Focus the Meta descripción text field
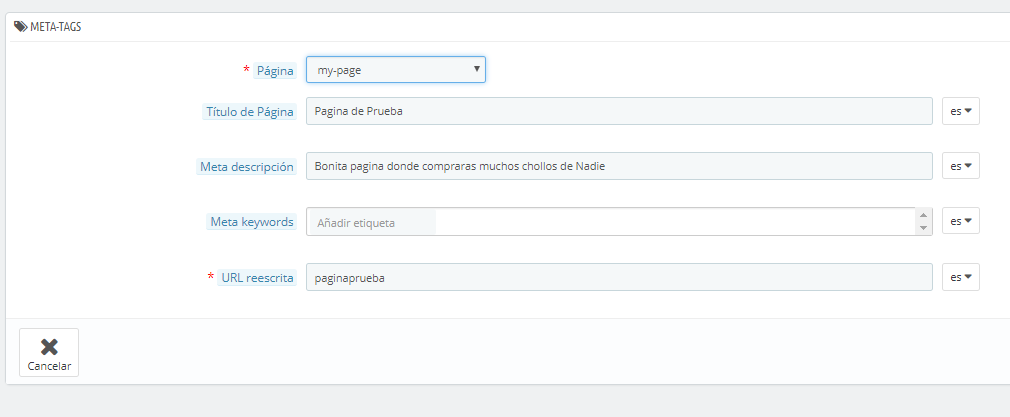1010x417 pixels. pyautogui.click(x=618, y=166)
